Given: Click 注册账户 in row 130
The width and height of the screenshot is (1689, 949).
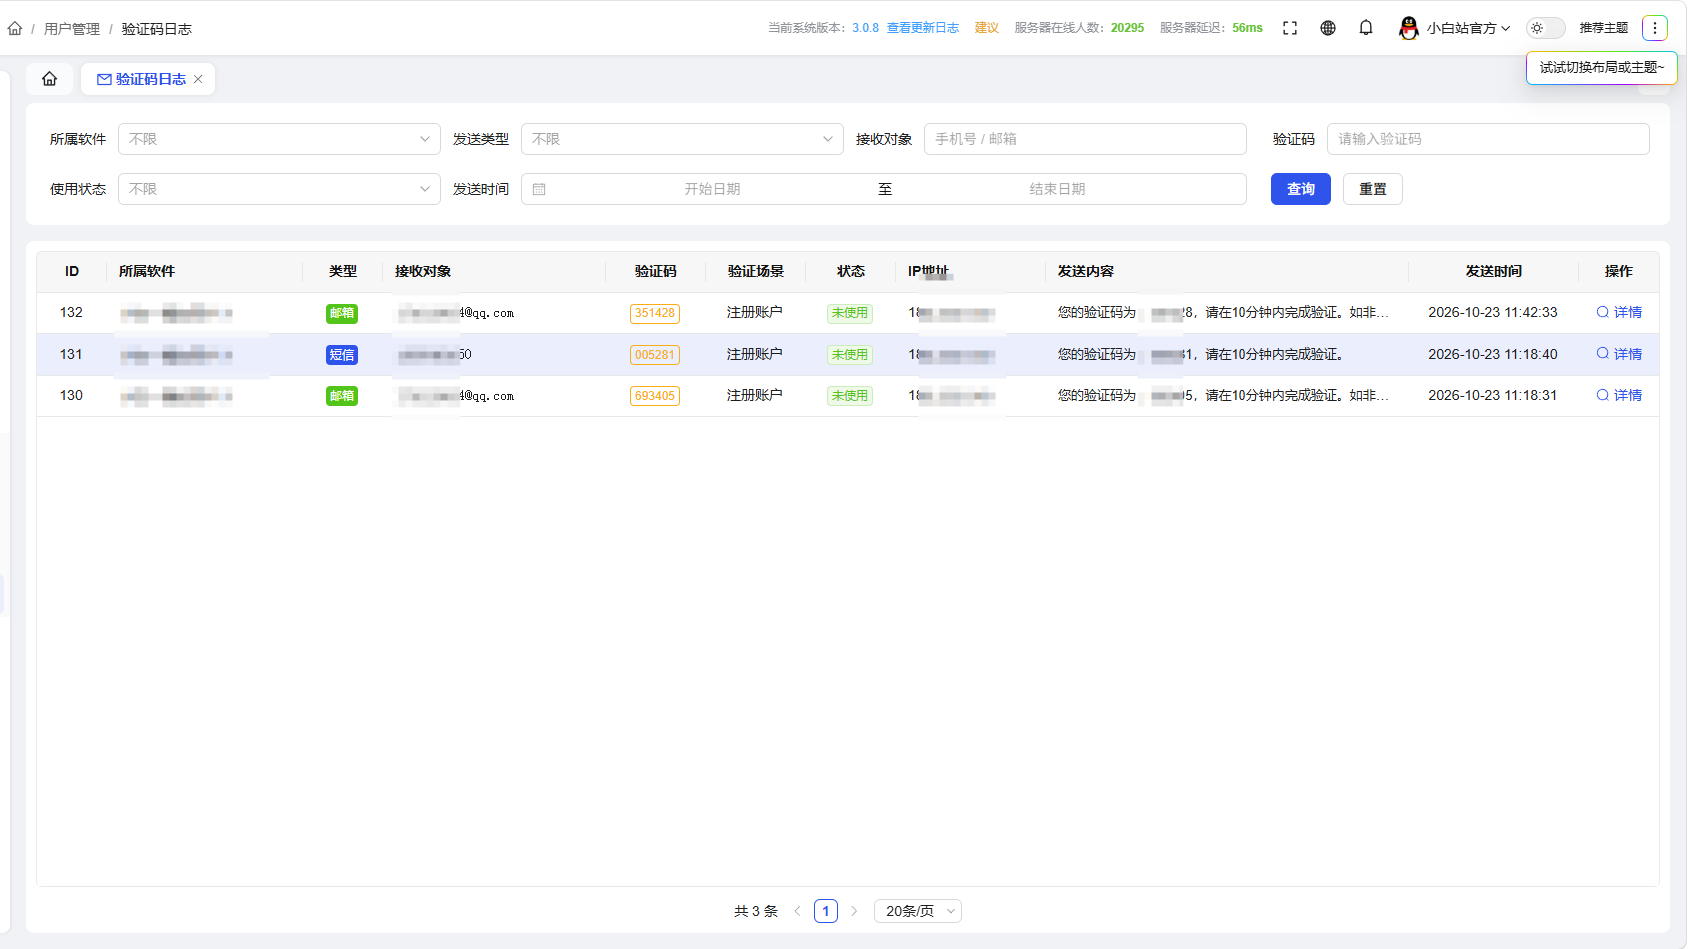Looking at the screenshot, I should click(755, 395).
